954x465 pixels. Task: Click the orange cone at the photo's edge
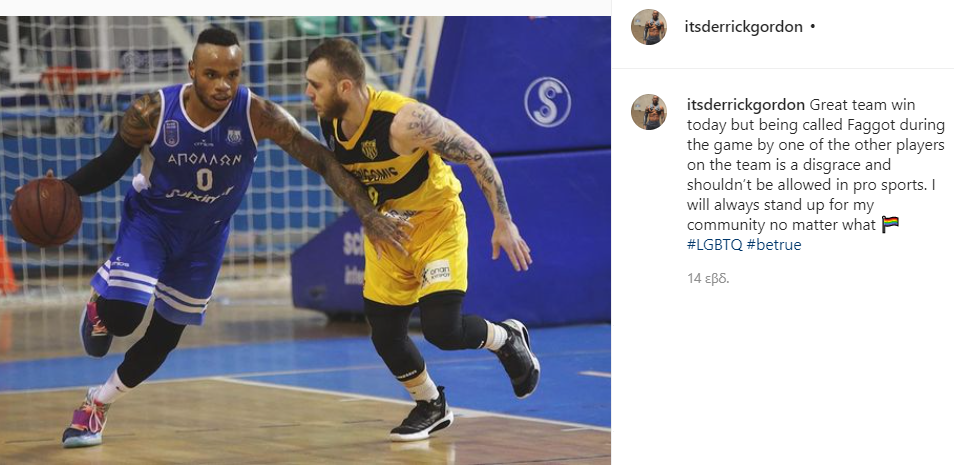[7, 265]
